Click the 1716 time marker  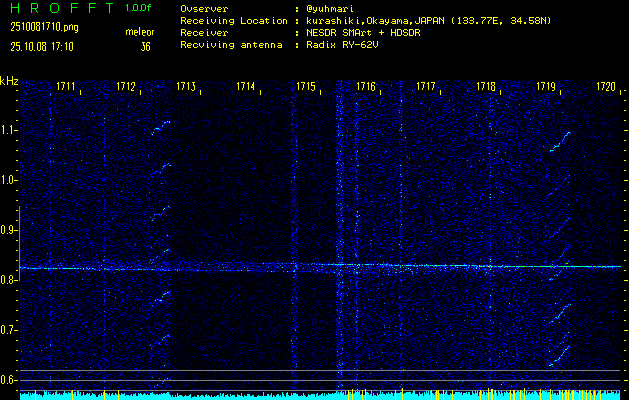[x=366, y=86]
